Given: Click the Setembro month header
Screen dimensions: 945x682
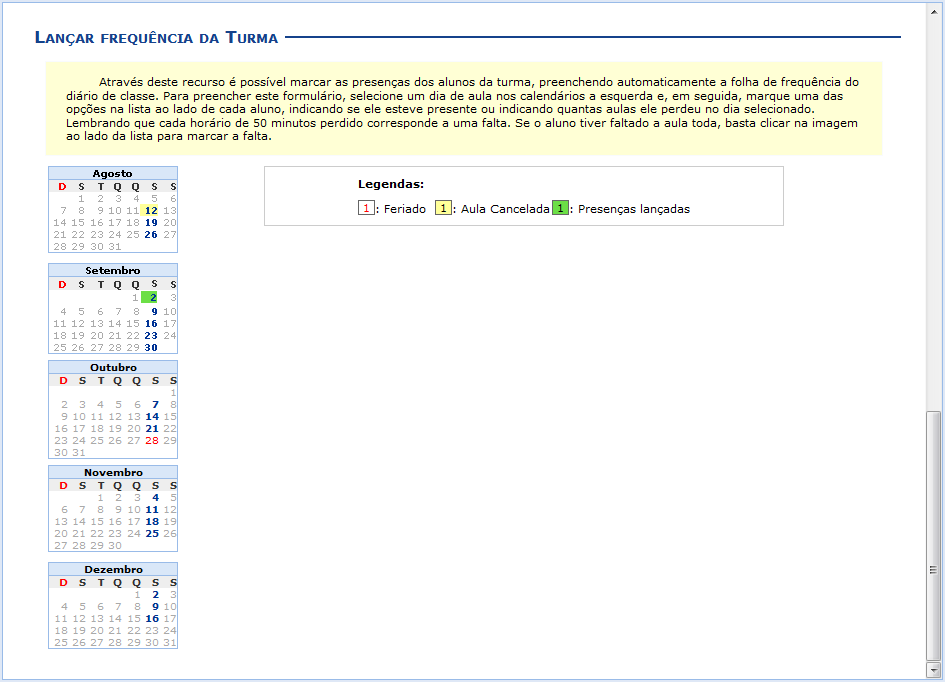Looking at the screenshot, I should coord(113,271).
